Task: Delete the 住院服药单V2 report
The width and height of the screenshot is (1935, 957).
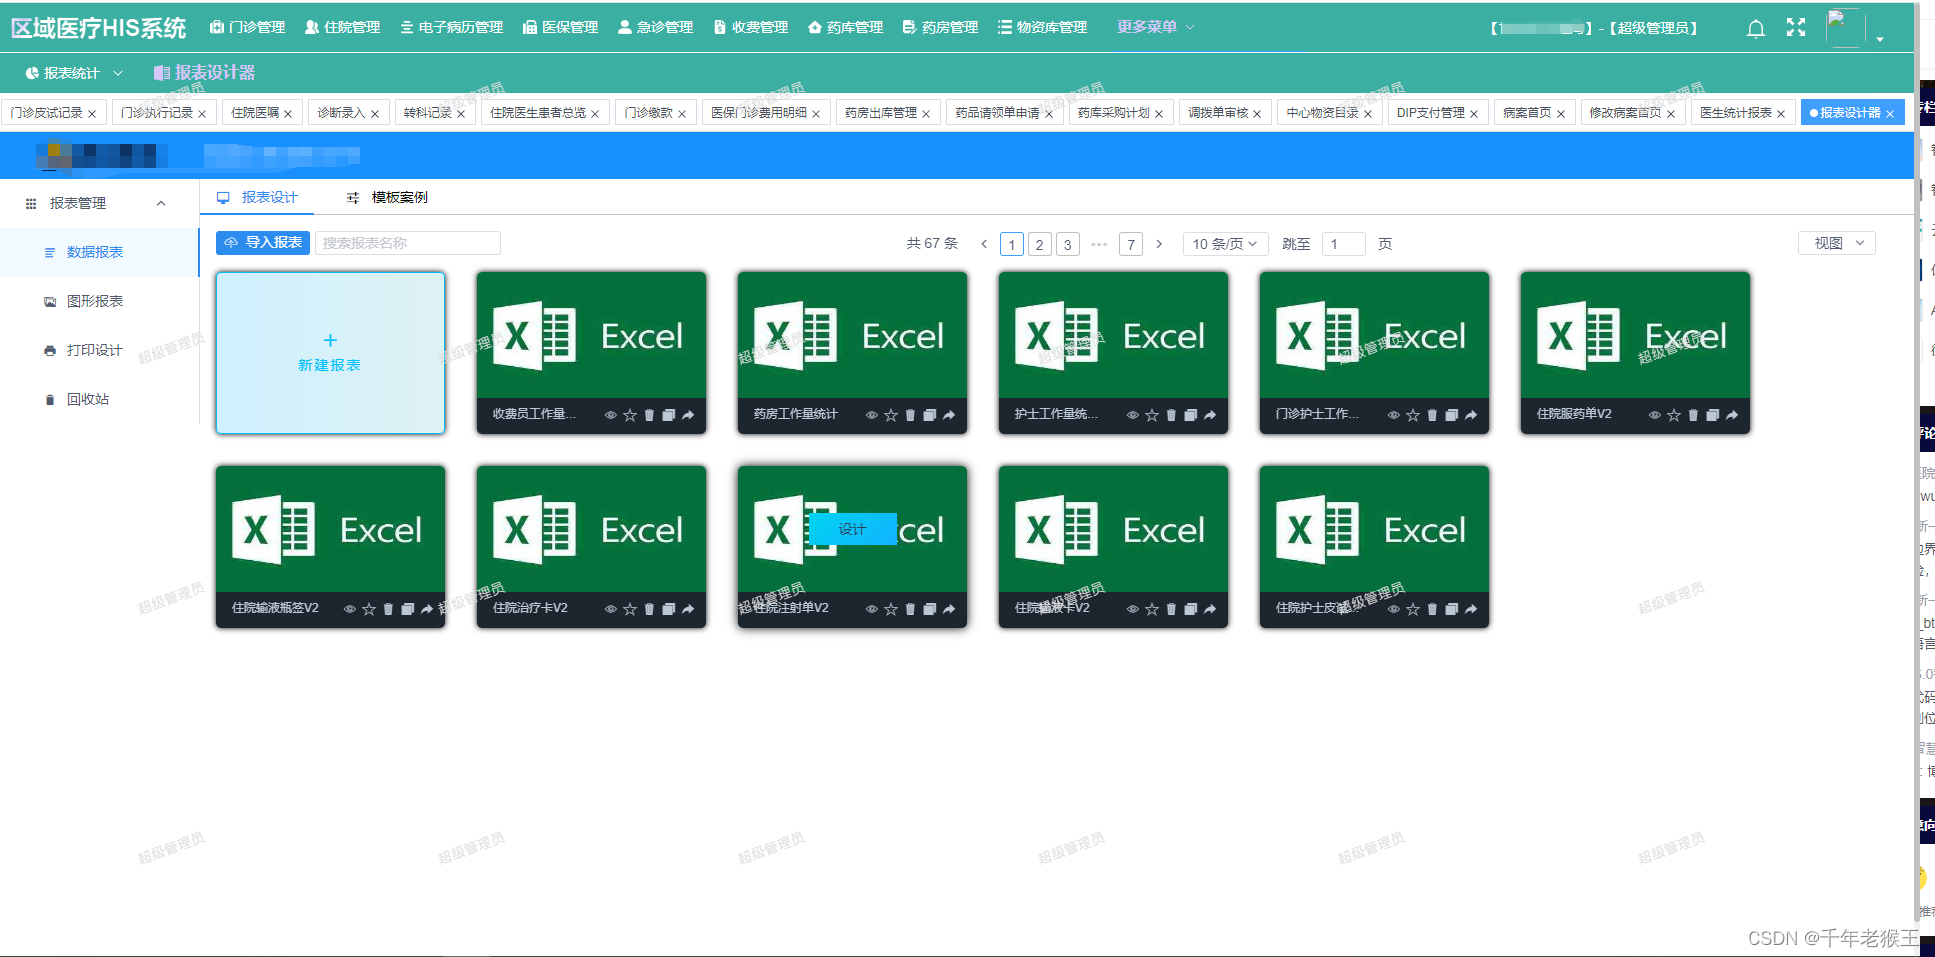Action: [x=1693, y=415]
